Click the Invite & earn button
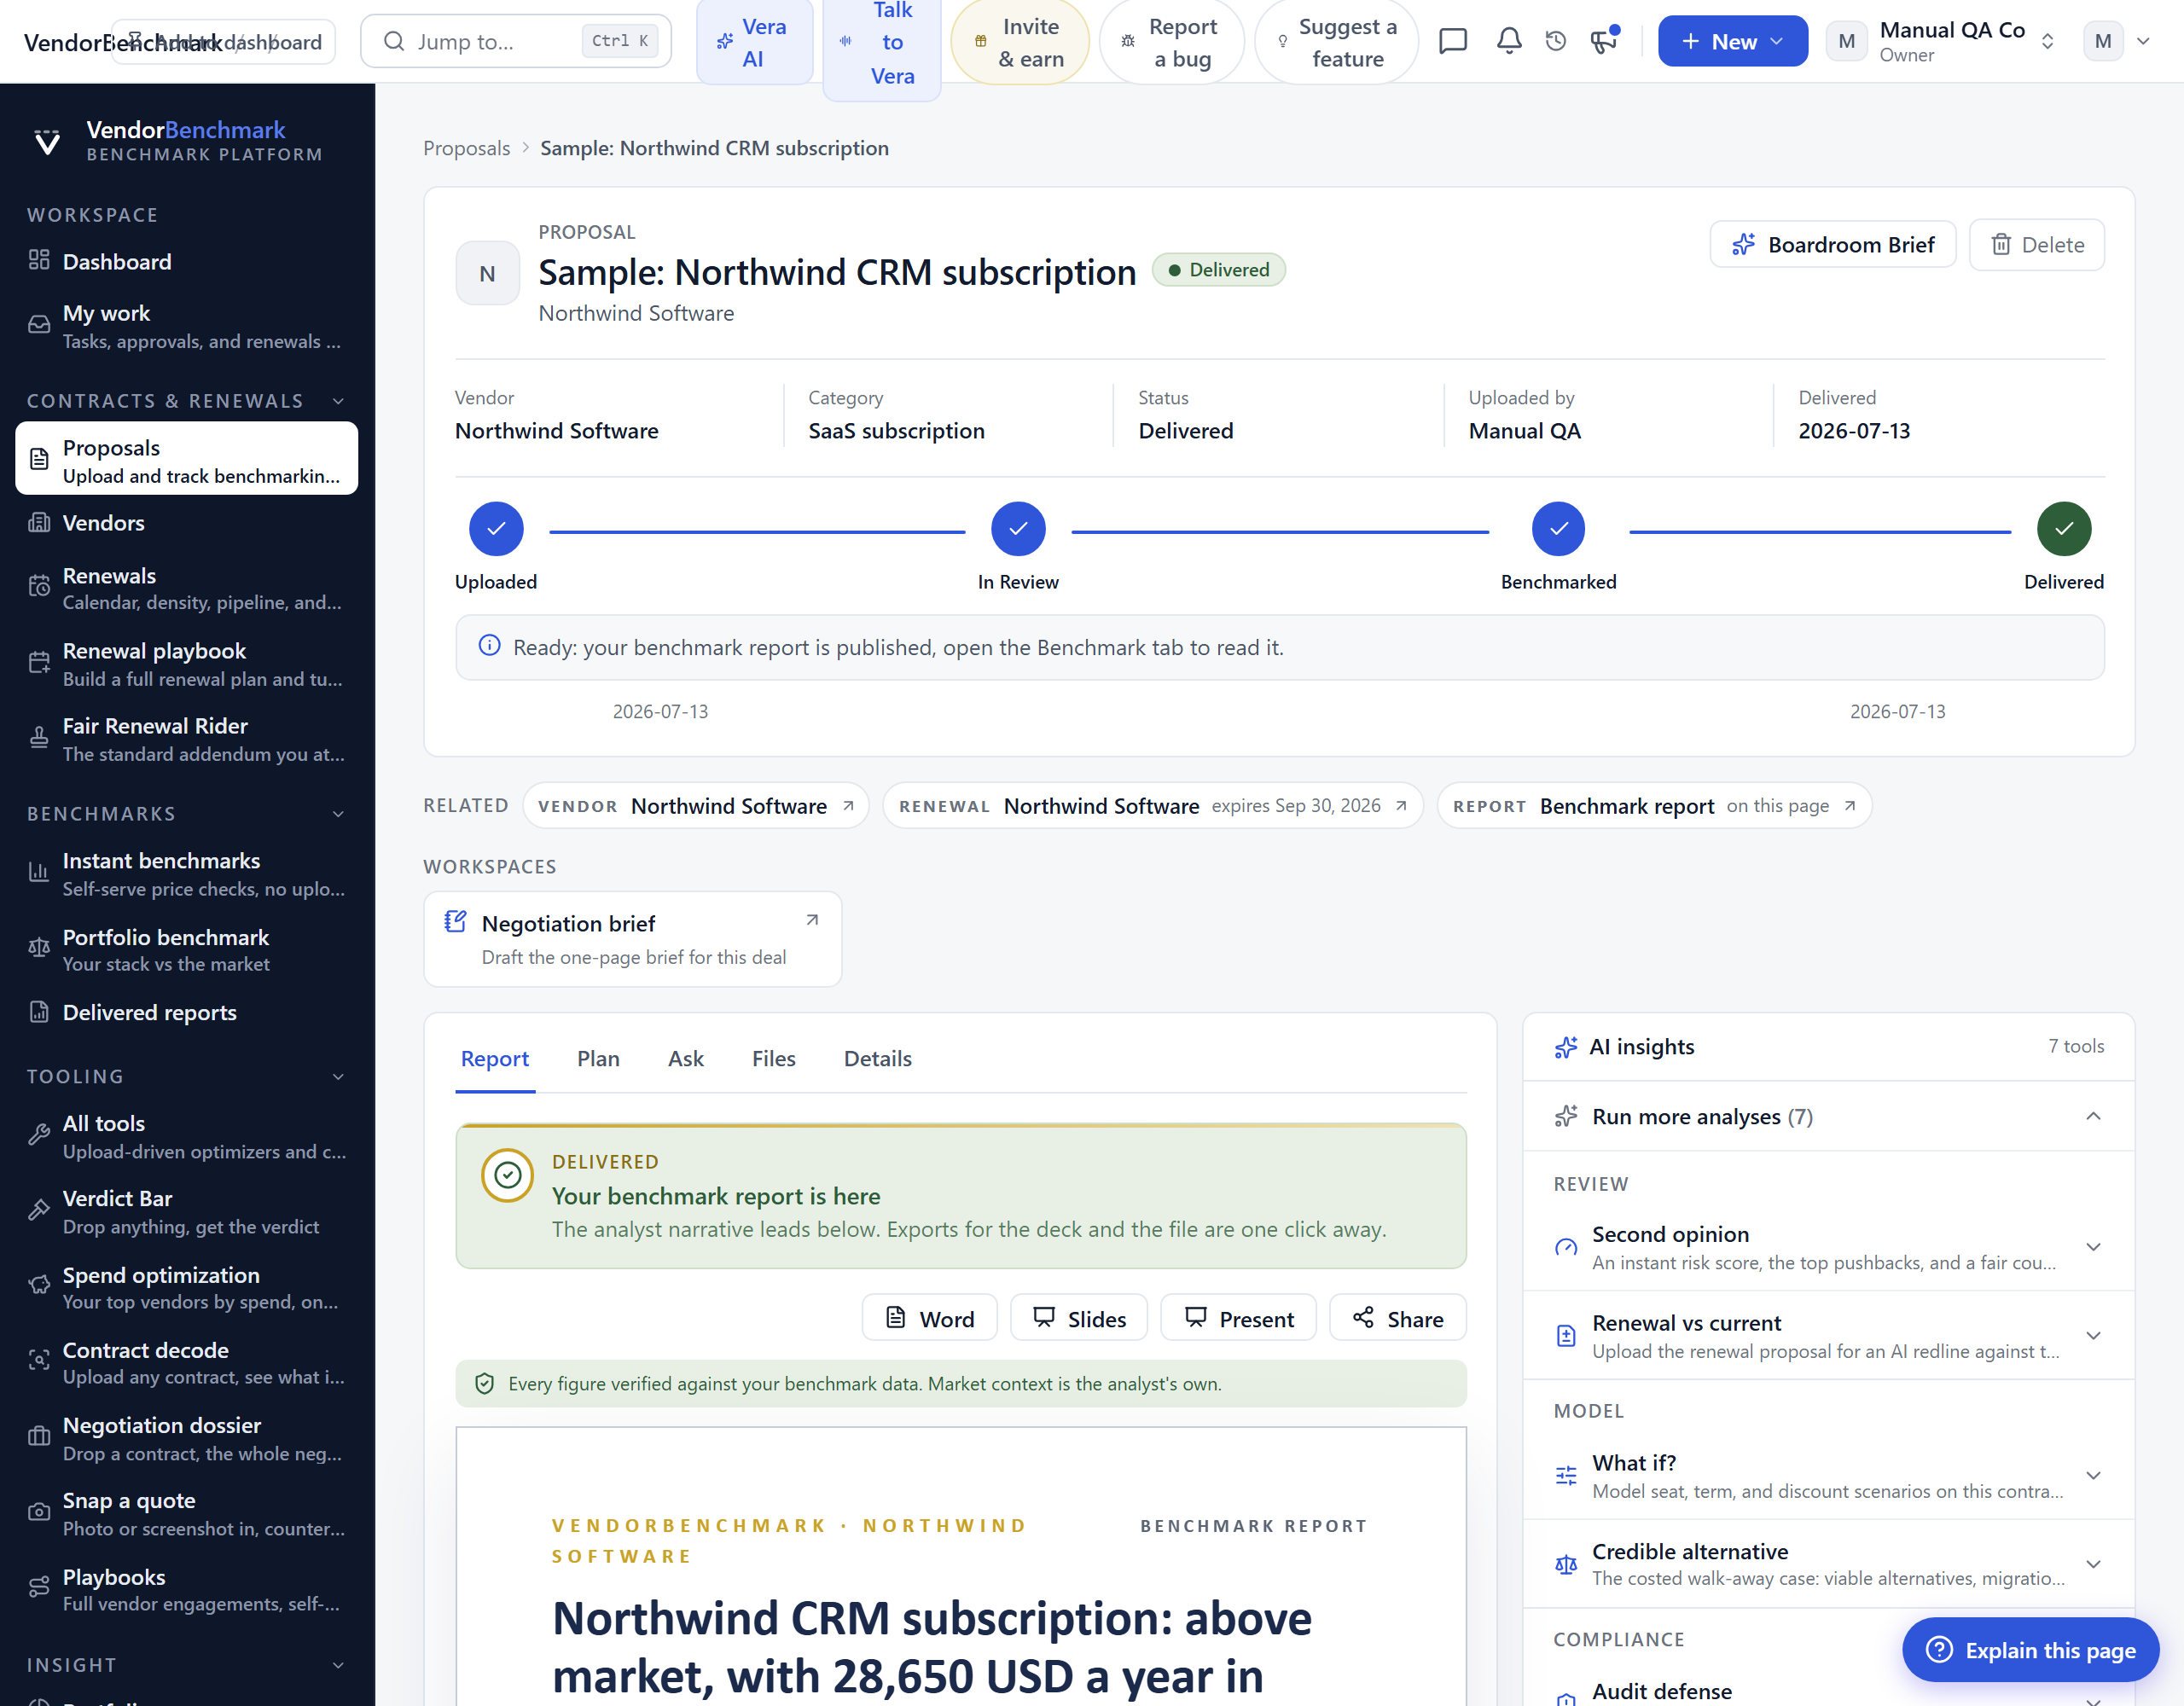The width and height of the screenshot is (2184, 1706). coord(1019,42)
